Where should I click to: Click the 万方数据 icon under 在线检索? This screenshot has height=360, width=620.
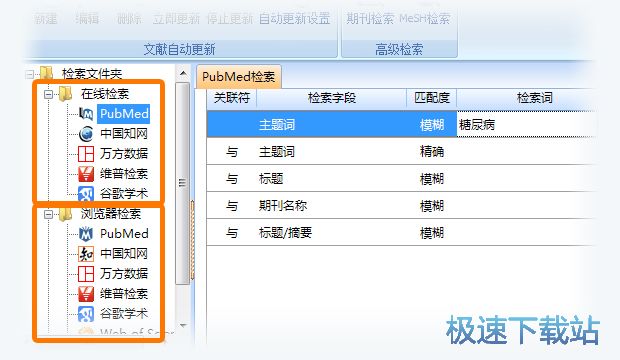tap(86, 154)
